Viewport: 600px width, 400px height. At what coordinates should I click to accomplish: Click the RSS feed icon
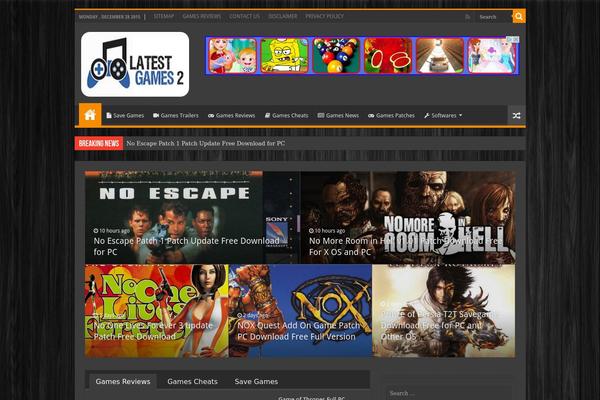tap(467, 17)
